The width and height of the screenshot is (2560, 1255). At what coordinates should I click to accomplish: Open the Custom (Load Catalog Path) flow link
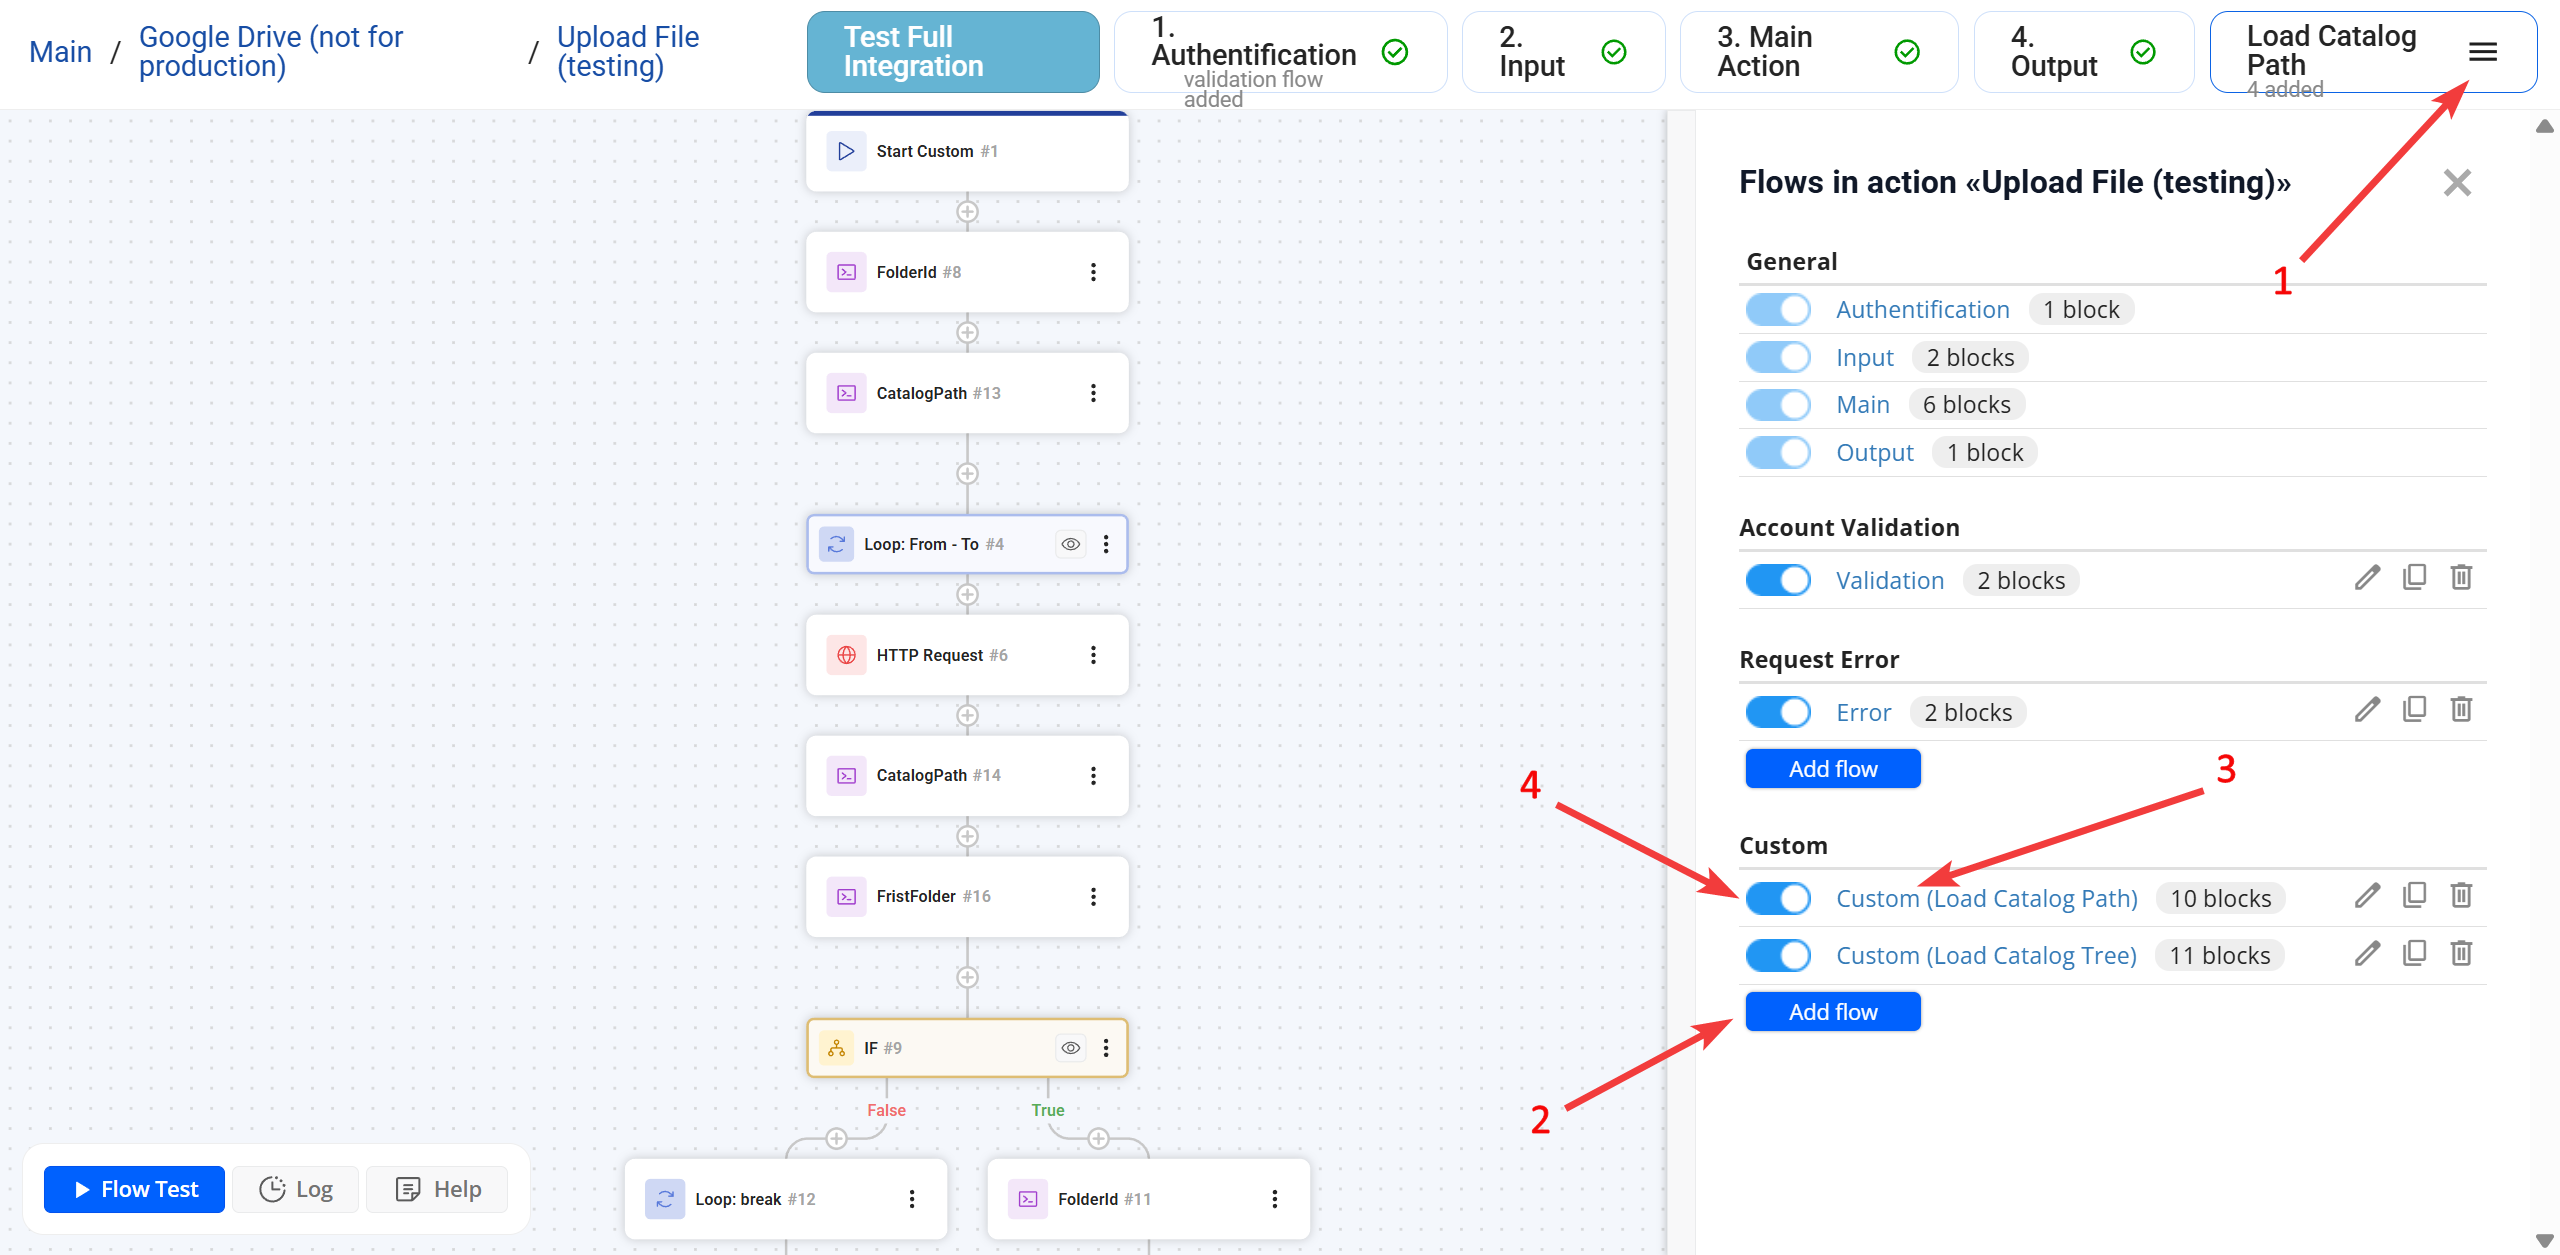(1986, 898)
